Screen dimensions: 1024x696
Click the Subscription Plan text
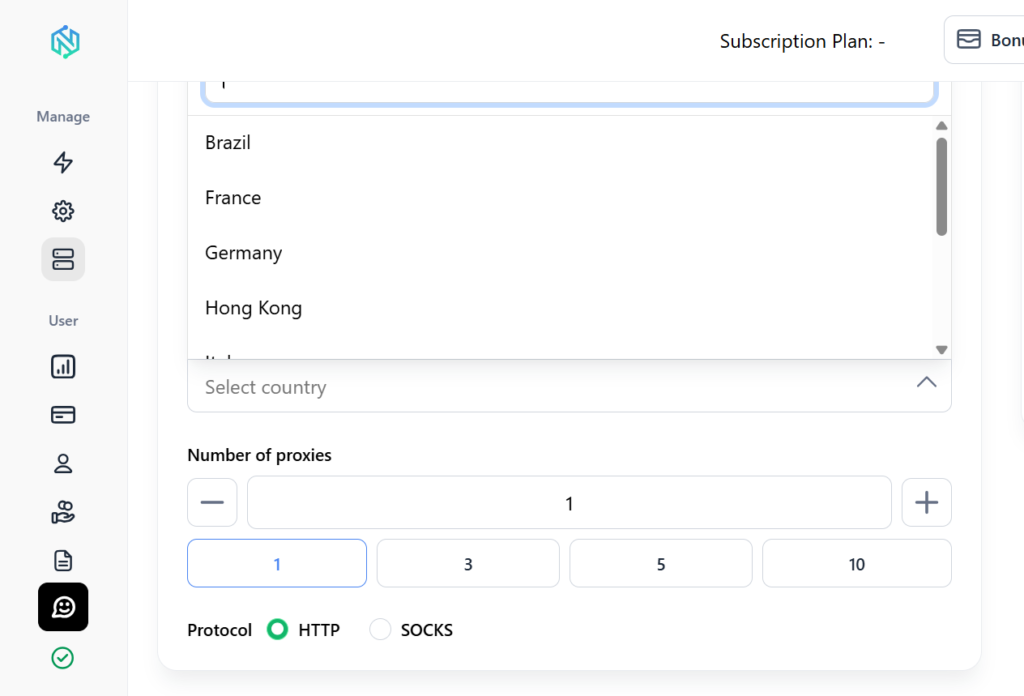(x=803, y=41)
